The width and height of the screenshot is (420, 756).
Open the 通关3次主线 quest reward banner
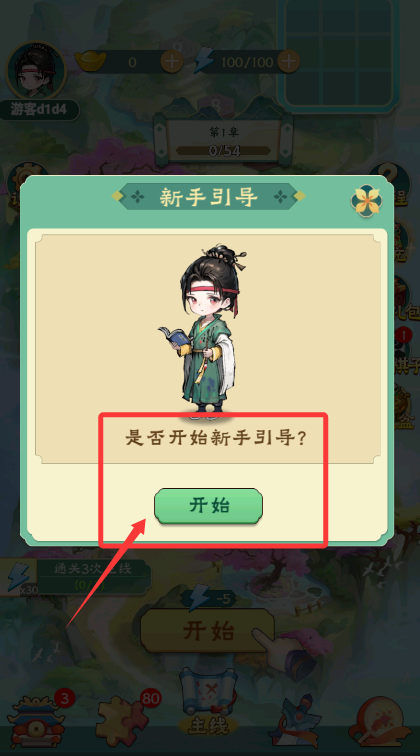(76, 577)
